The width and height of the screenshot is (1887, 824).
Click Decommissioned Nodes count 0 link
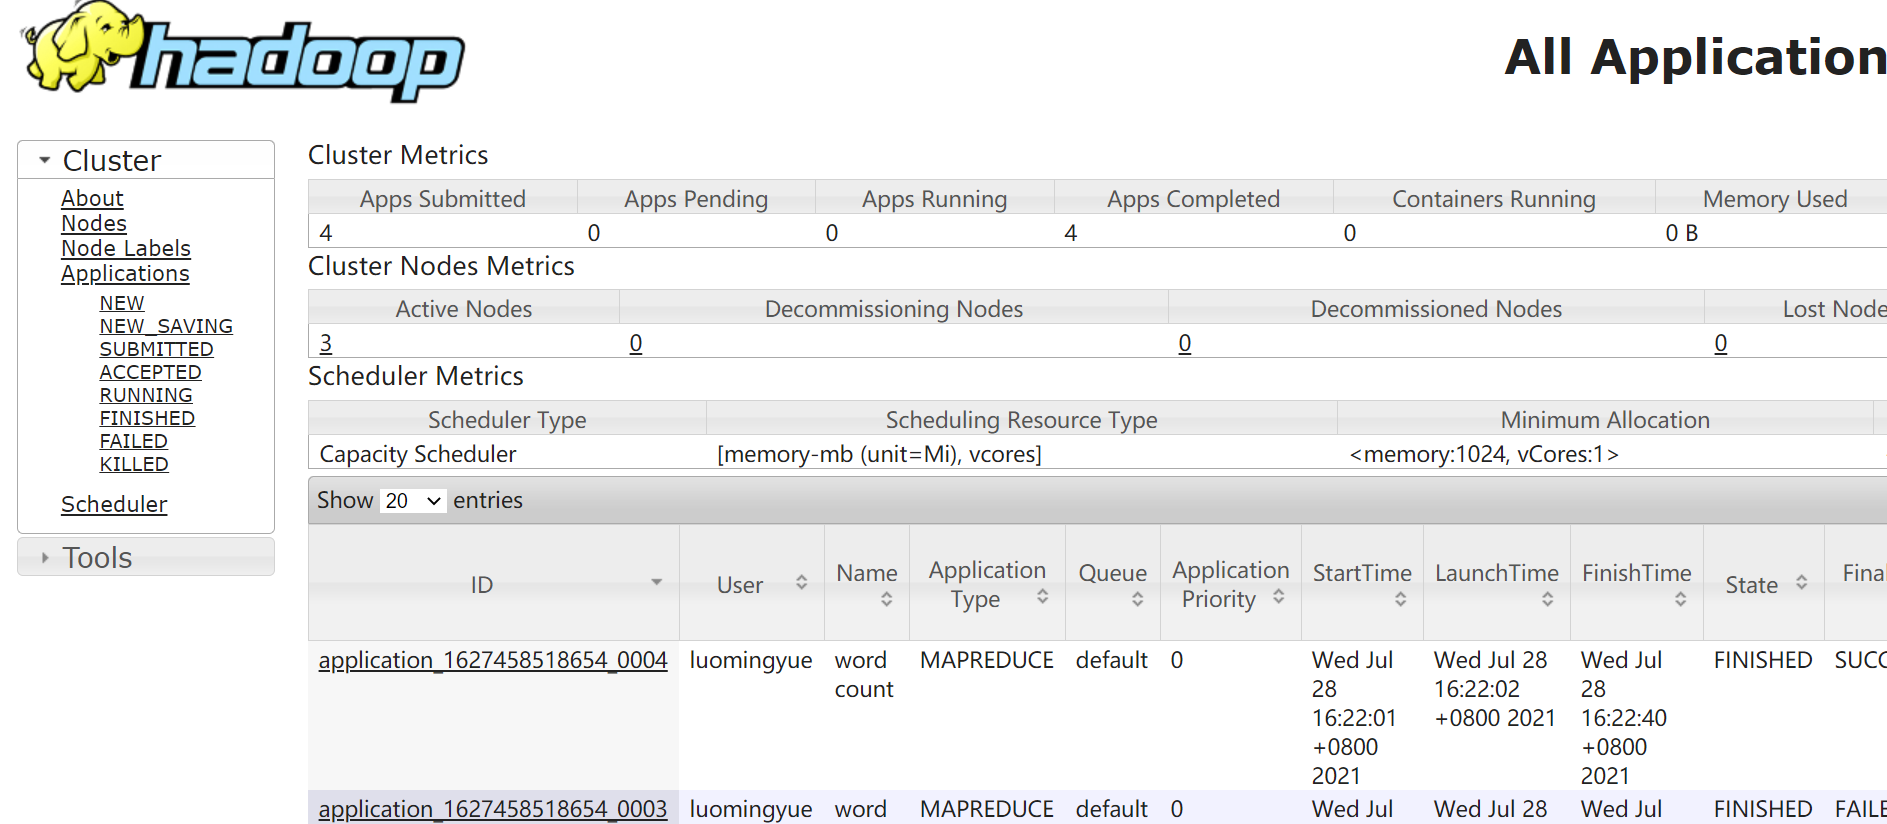click(x=1185, y=343)
